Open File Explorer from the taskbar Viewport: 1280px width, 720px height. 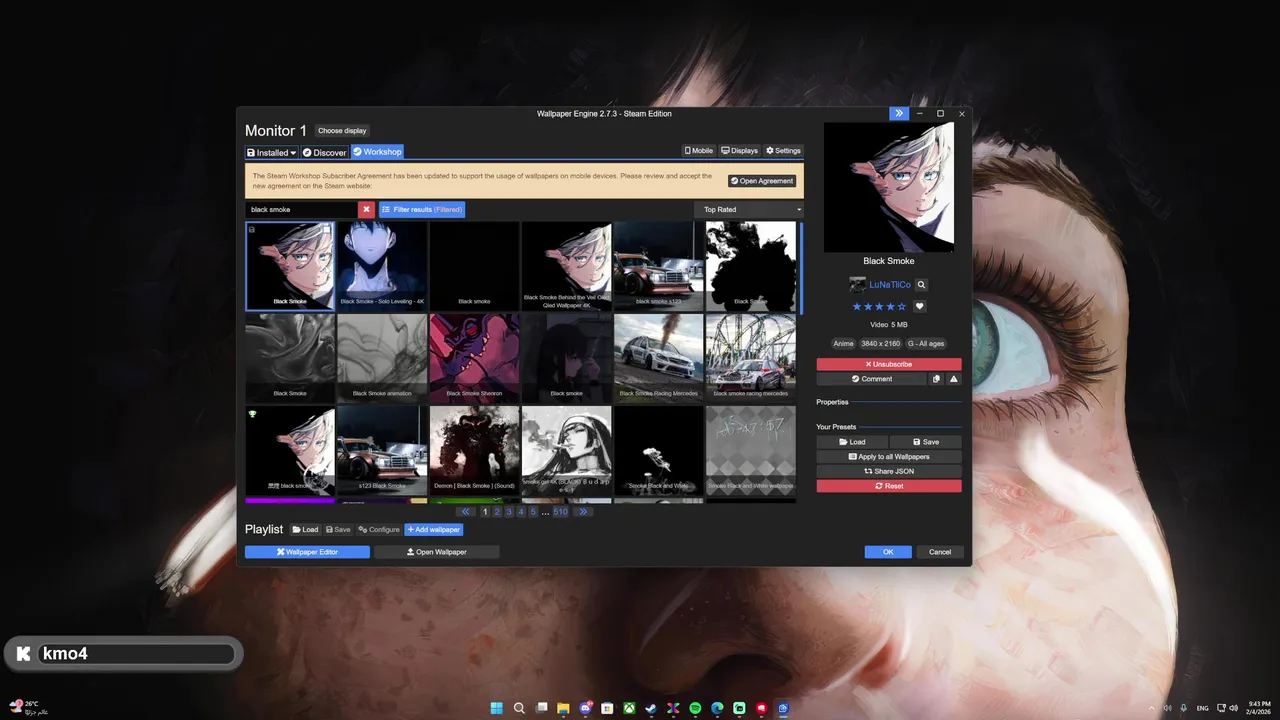tap(563, 708)
